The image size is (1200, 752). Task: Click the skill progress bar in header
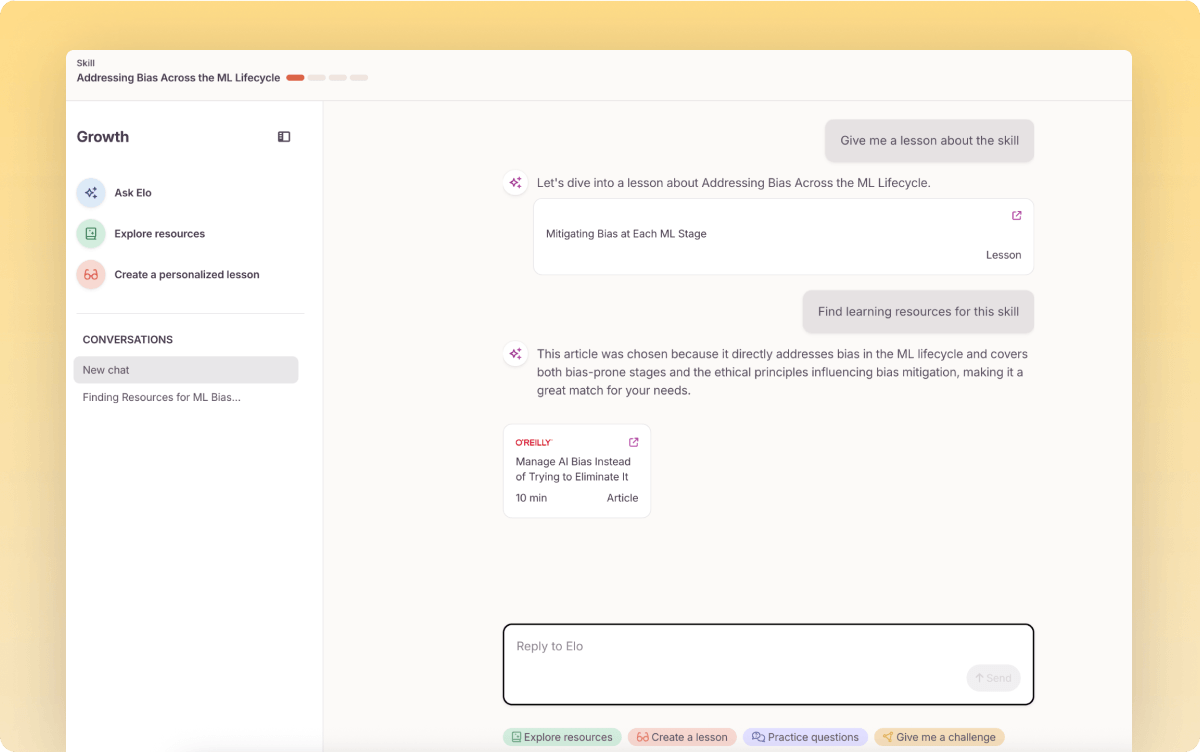[327, 78]
